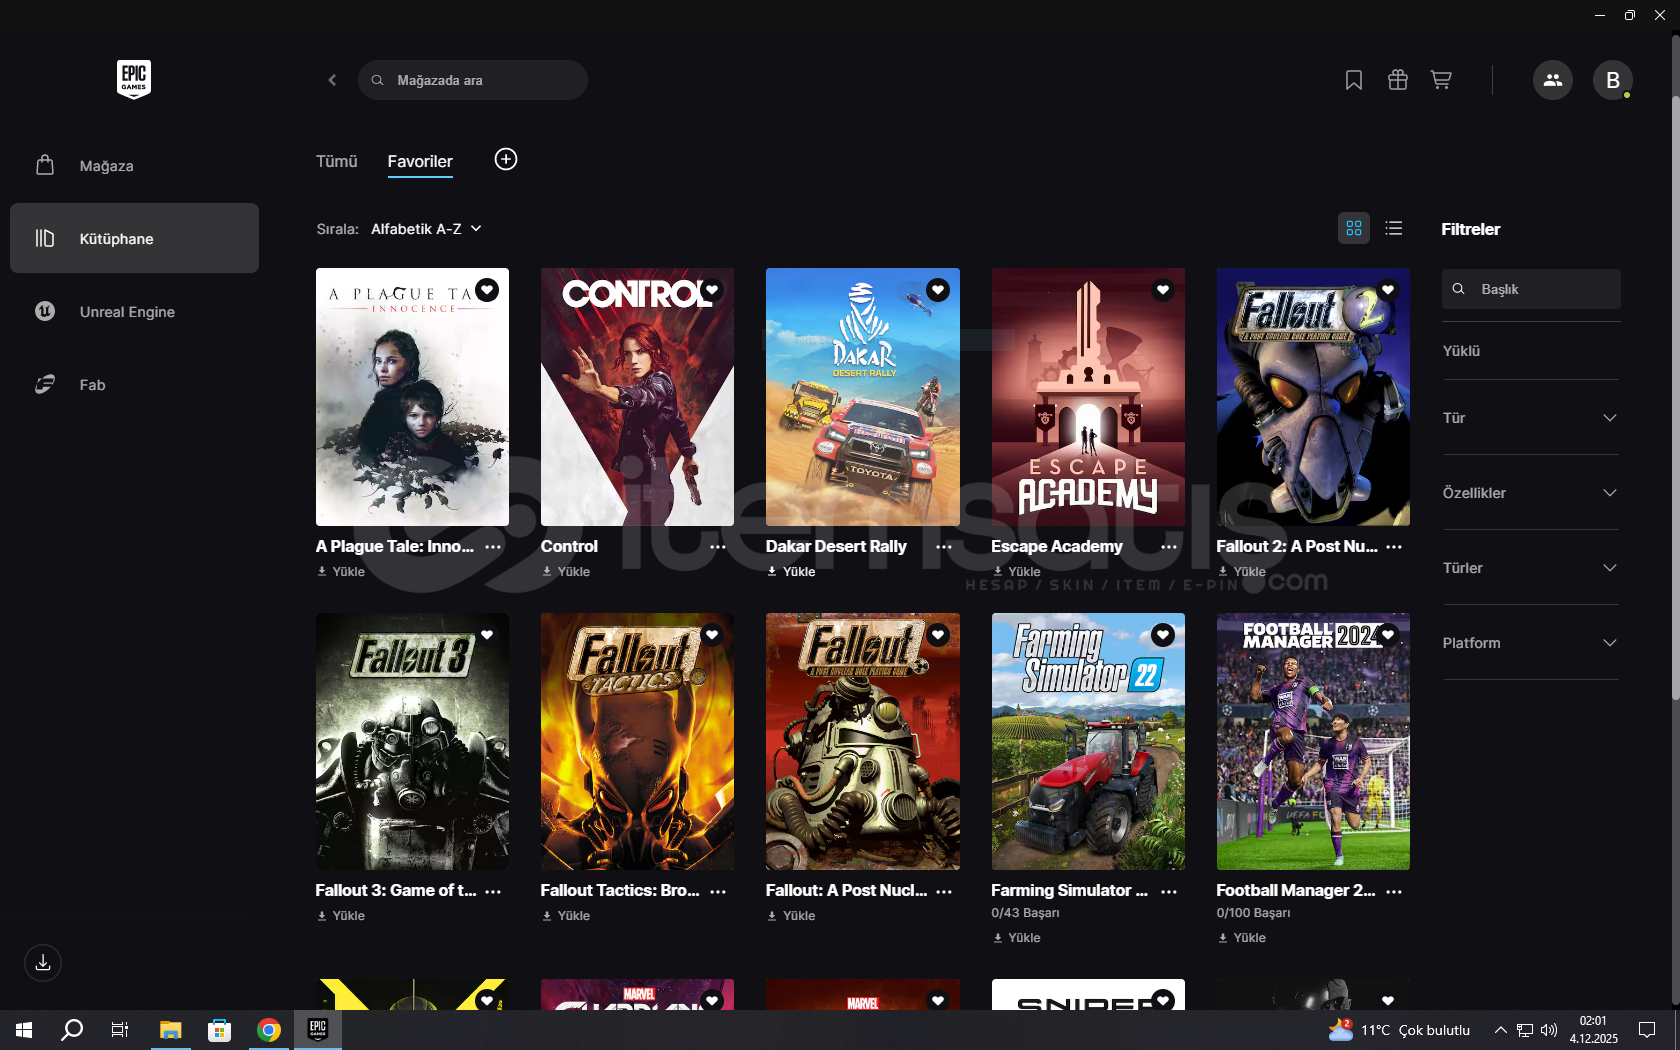1680x1050 pixels.
Task: Unfavorite Dakar Desert Rally heart
Action: click(938, 290)
